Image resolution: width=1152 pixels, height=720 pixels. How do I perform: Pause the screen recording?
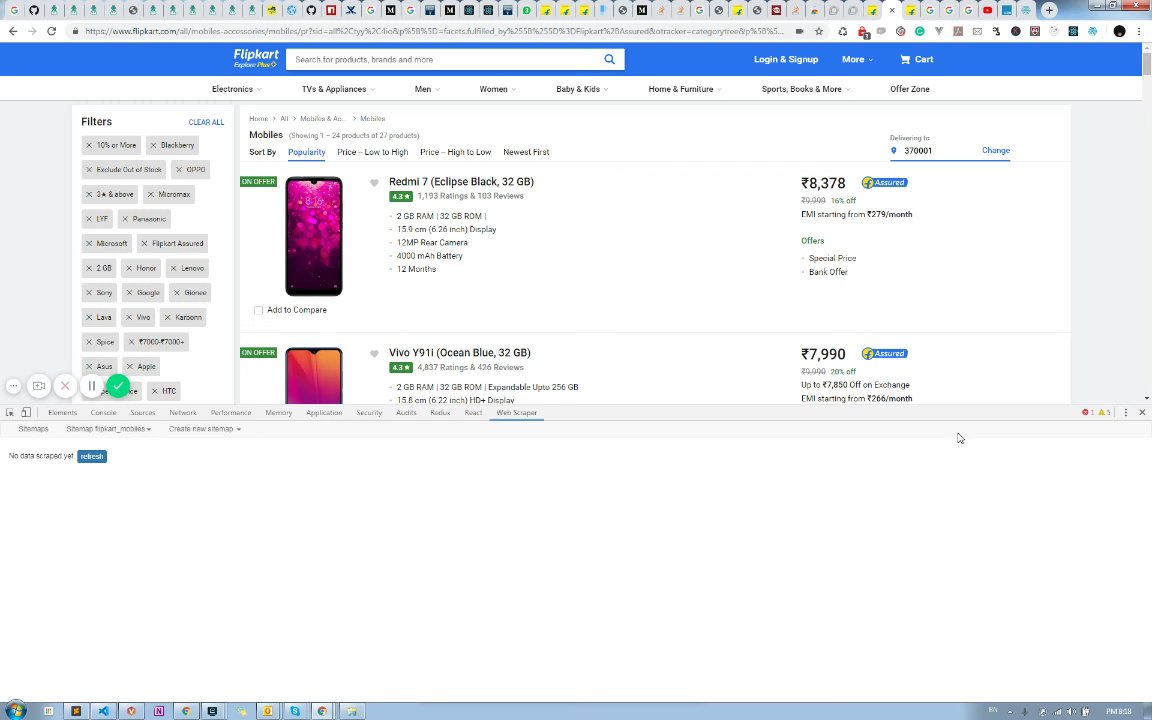[92, 386]
